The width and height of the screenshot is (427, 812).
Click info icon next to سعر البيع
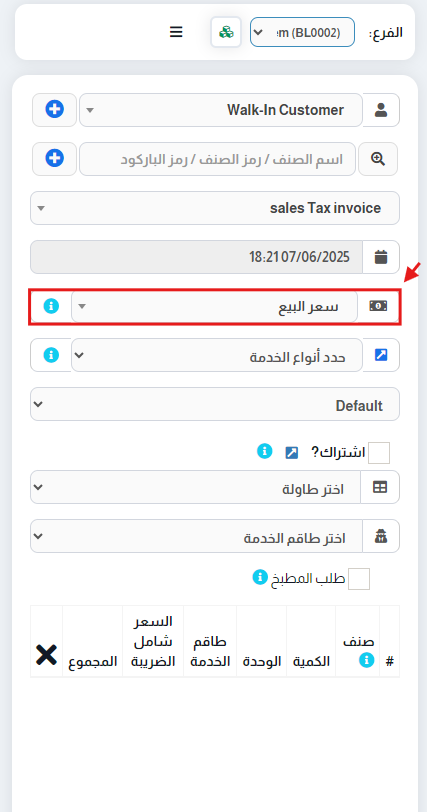click(51, 306)
